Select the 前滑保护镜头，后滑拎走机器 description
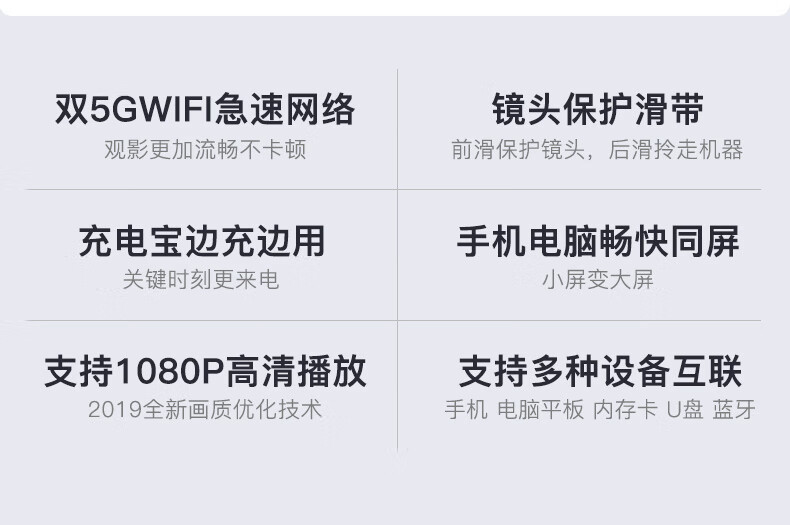 [597, 150]
